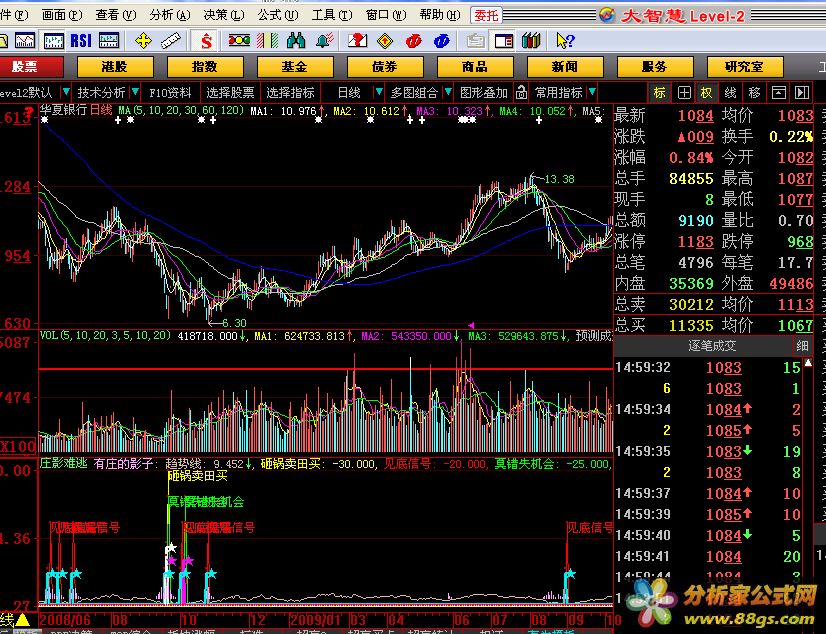Viewport: 826px width, 634px height.
Task: Click the context help arrow icon
Action: pos(565,41)
